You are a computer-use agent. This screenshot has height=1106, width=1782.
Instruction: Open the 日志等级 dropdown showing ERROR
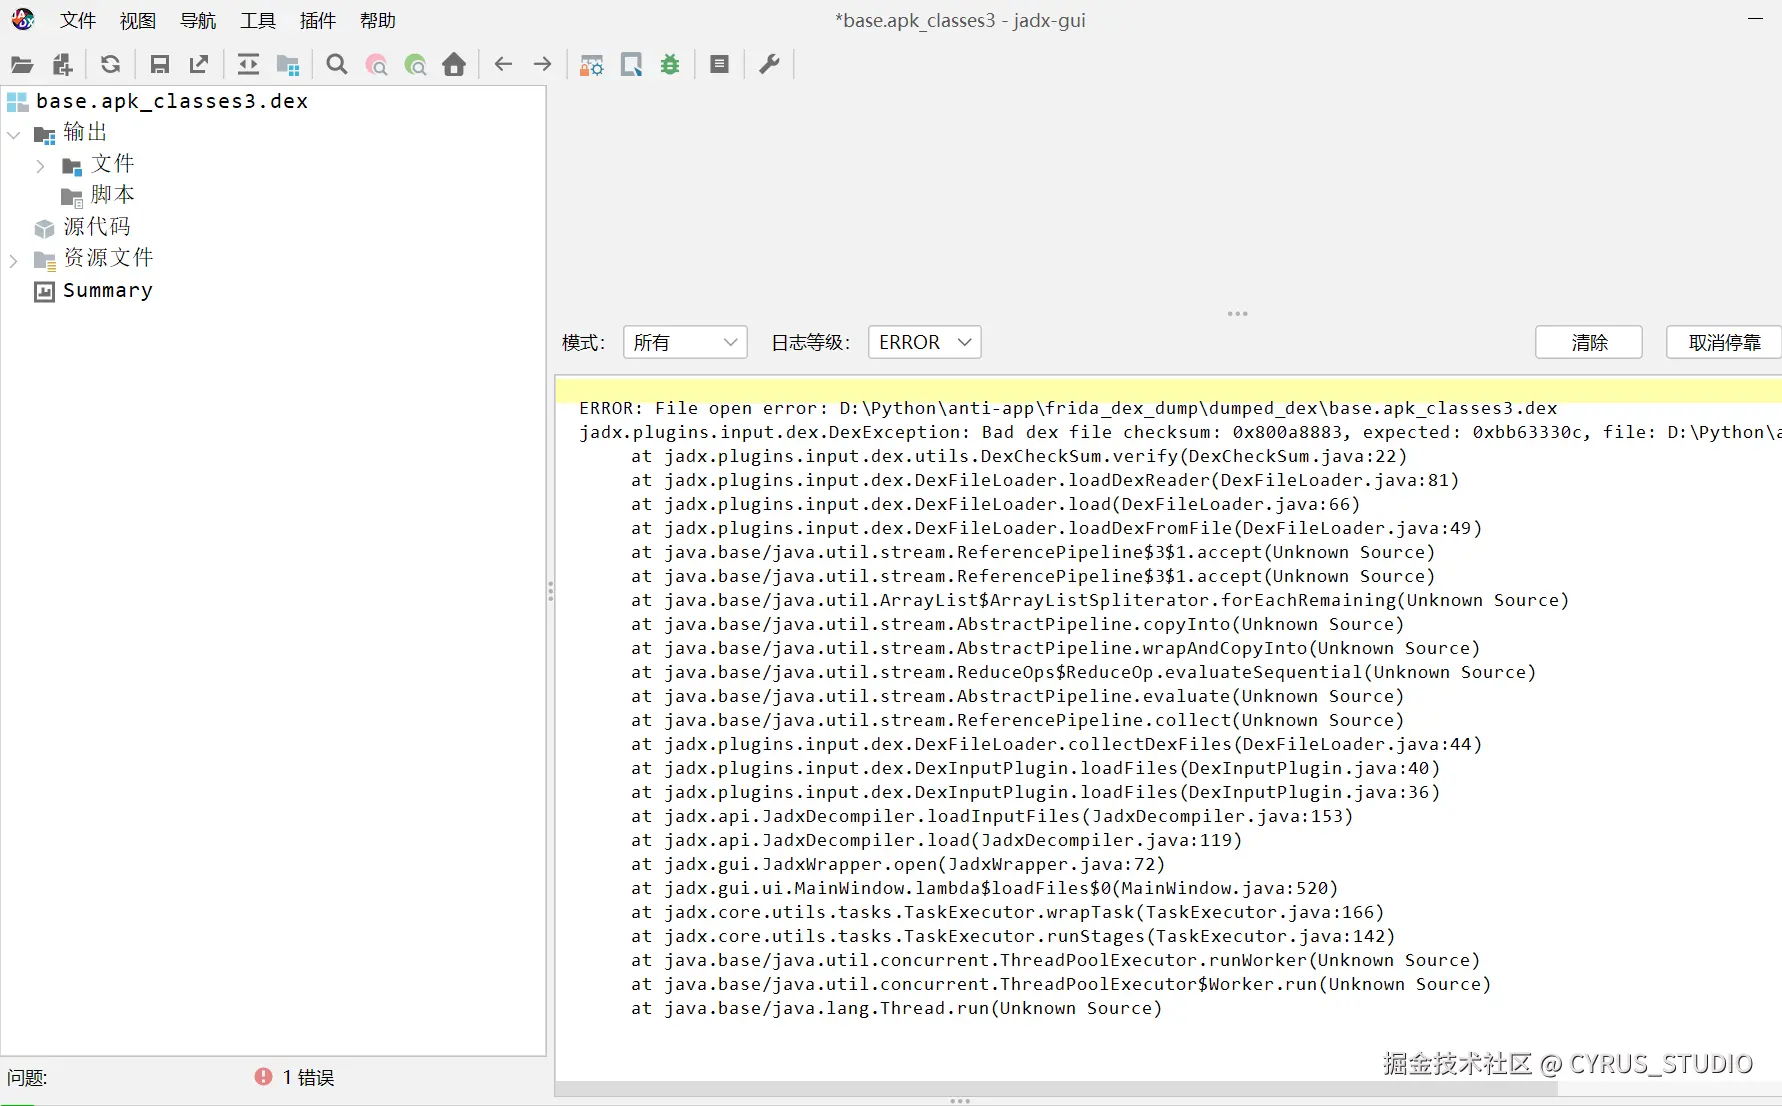click(925, 343)
